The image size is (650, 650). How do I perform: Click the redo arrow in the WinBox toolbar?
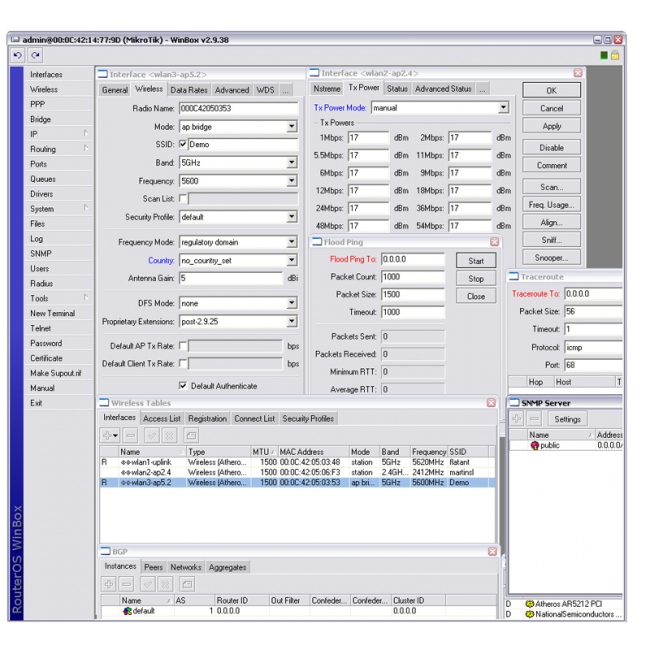(35, 55)
